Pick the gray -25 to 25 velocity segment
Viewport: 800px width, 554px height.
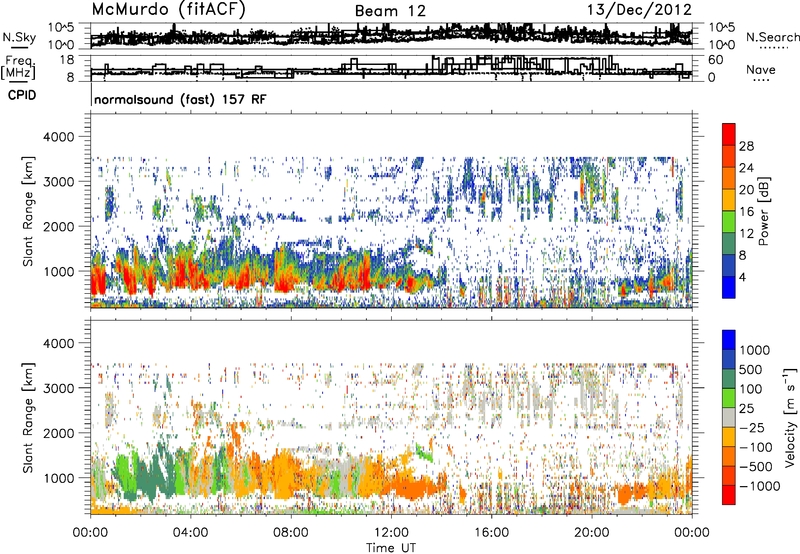coord(729,417)
